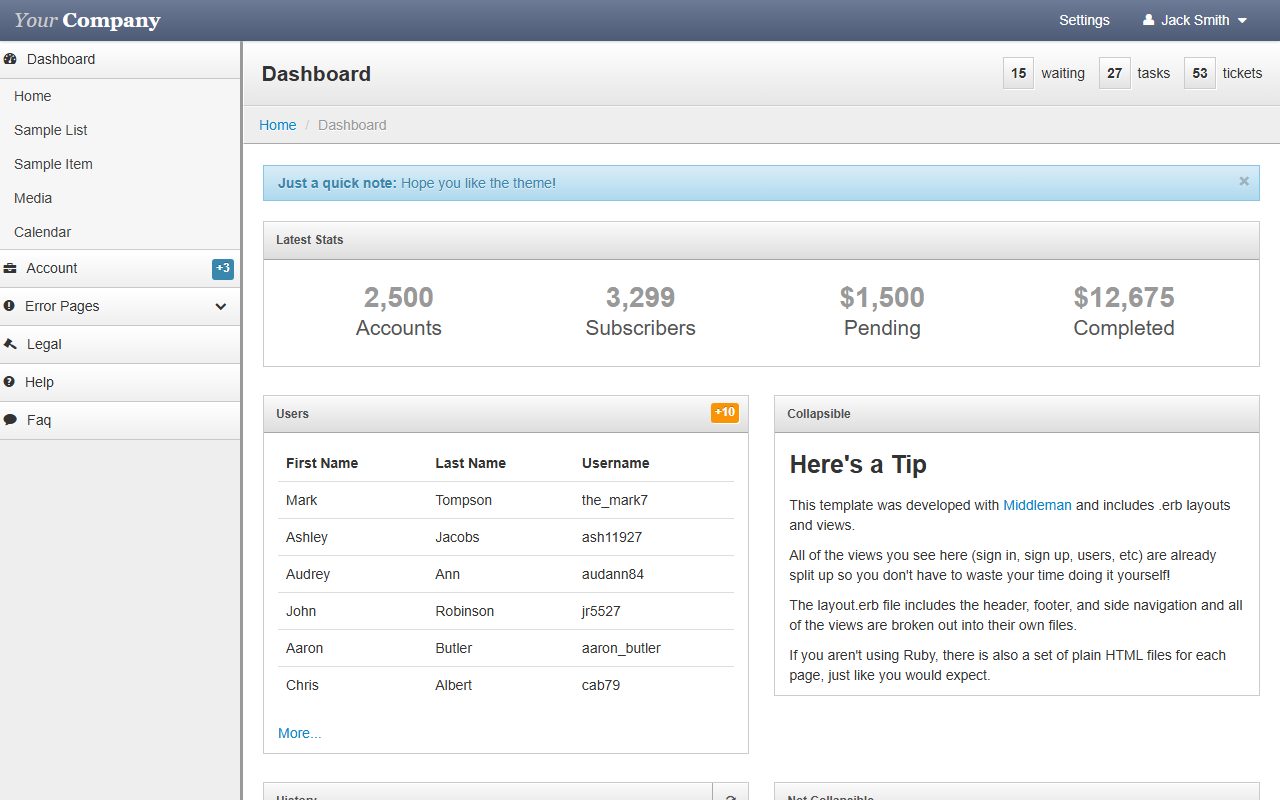Click the 27 tasks counter
The image size is (1280, 800).
pyautogui.click(x=1135, y=73)
